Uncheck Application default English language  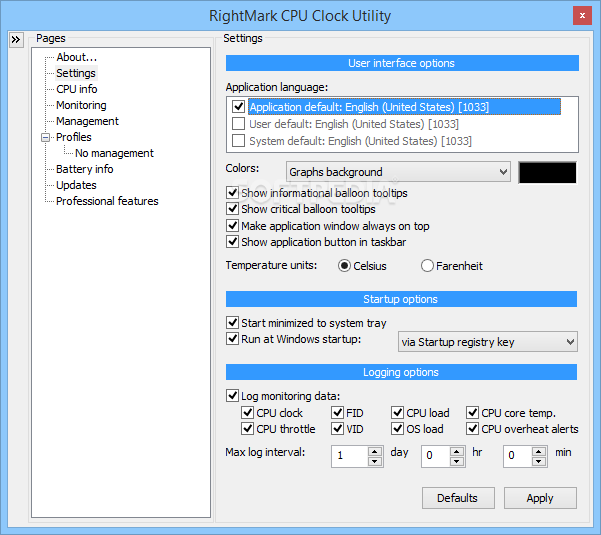point(238,107)
